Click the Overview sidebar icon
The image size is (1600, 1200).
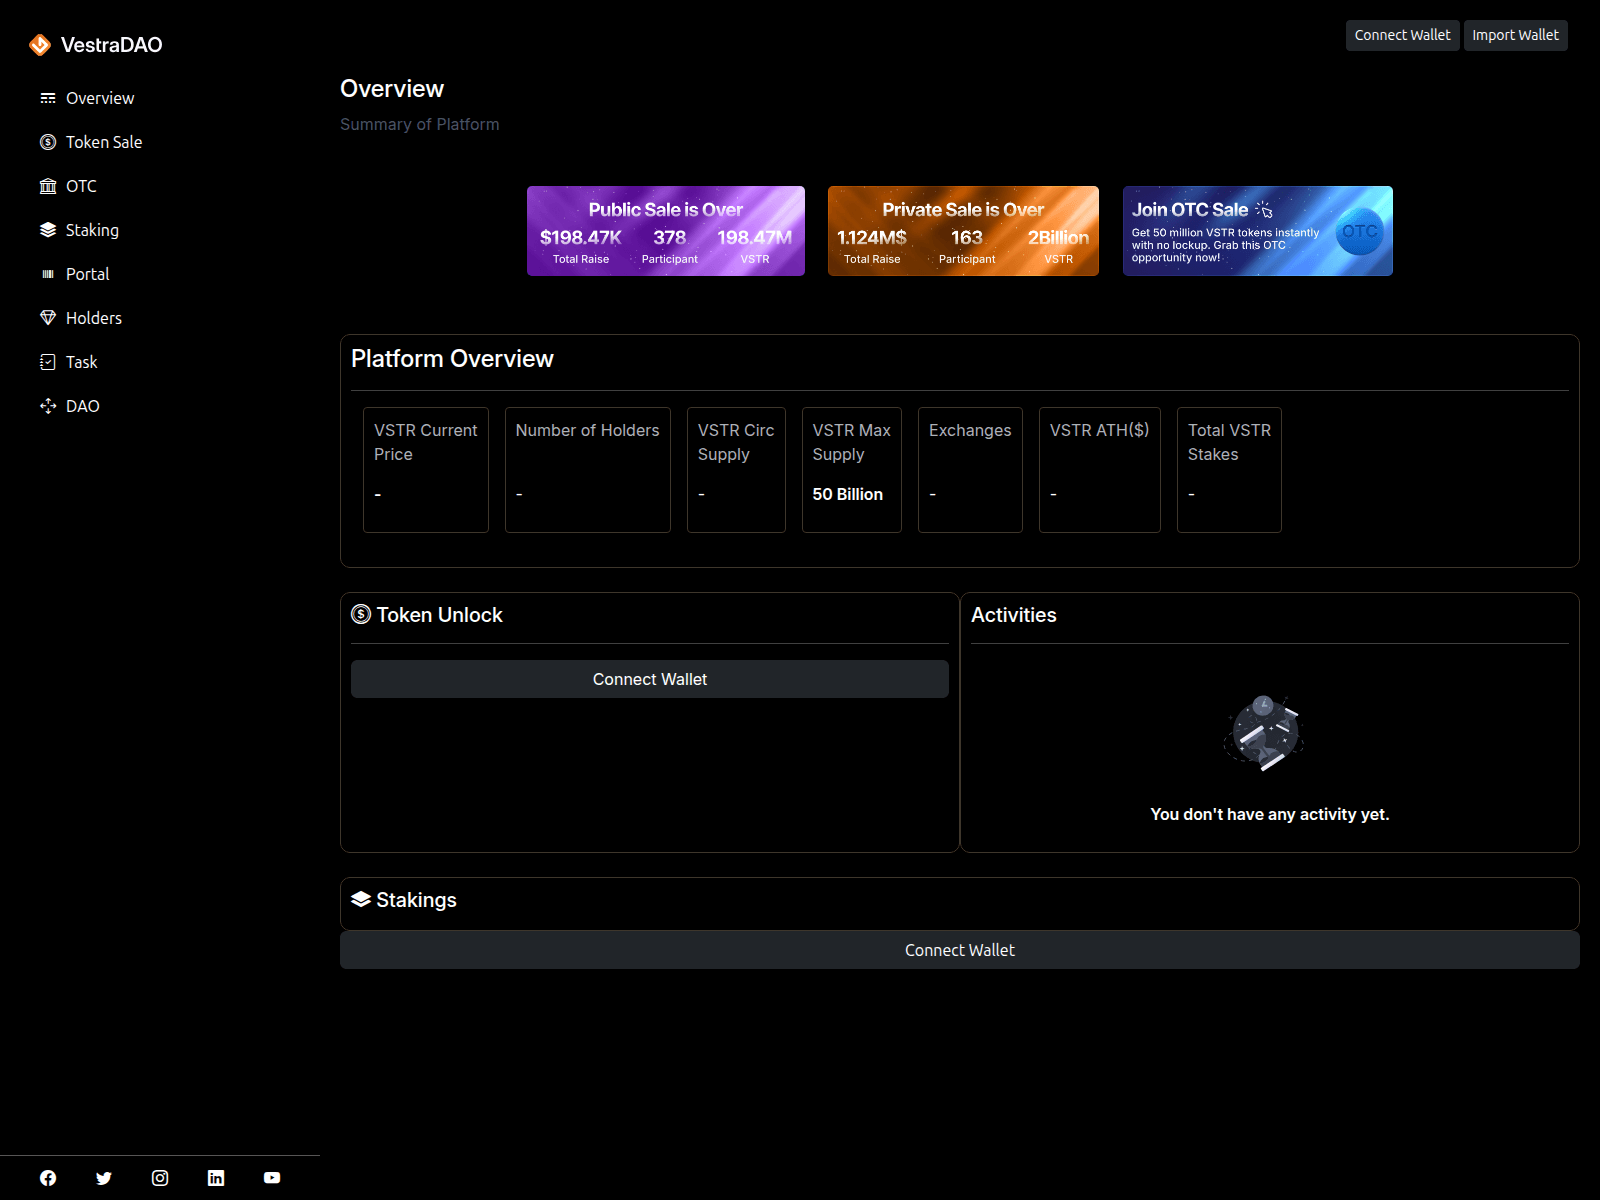pyautogui.click(x=48, y=98)
